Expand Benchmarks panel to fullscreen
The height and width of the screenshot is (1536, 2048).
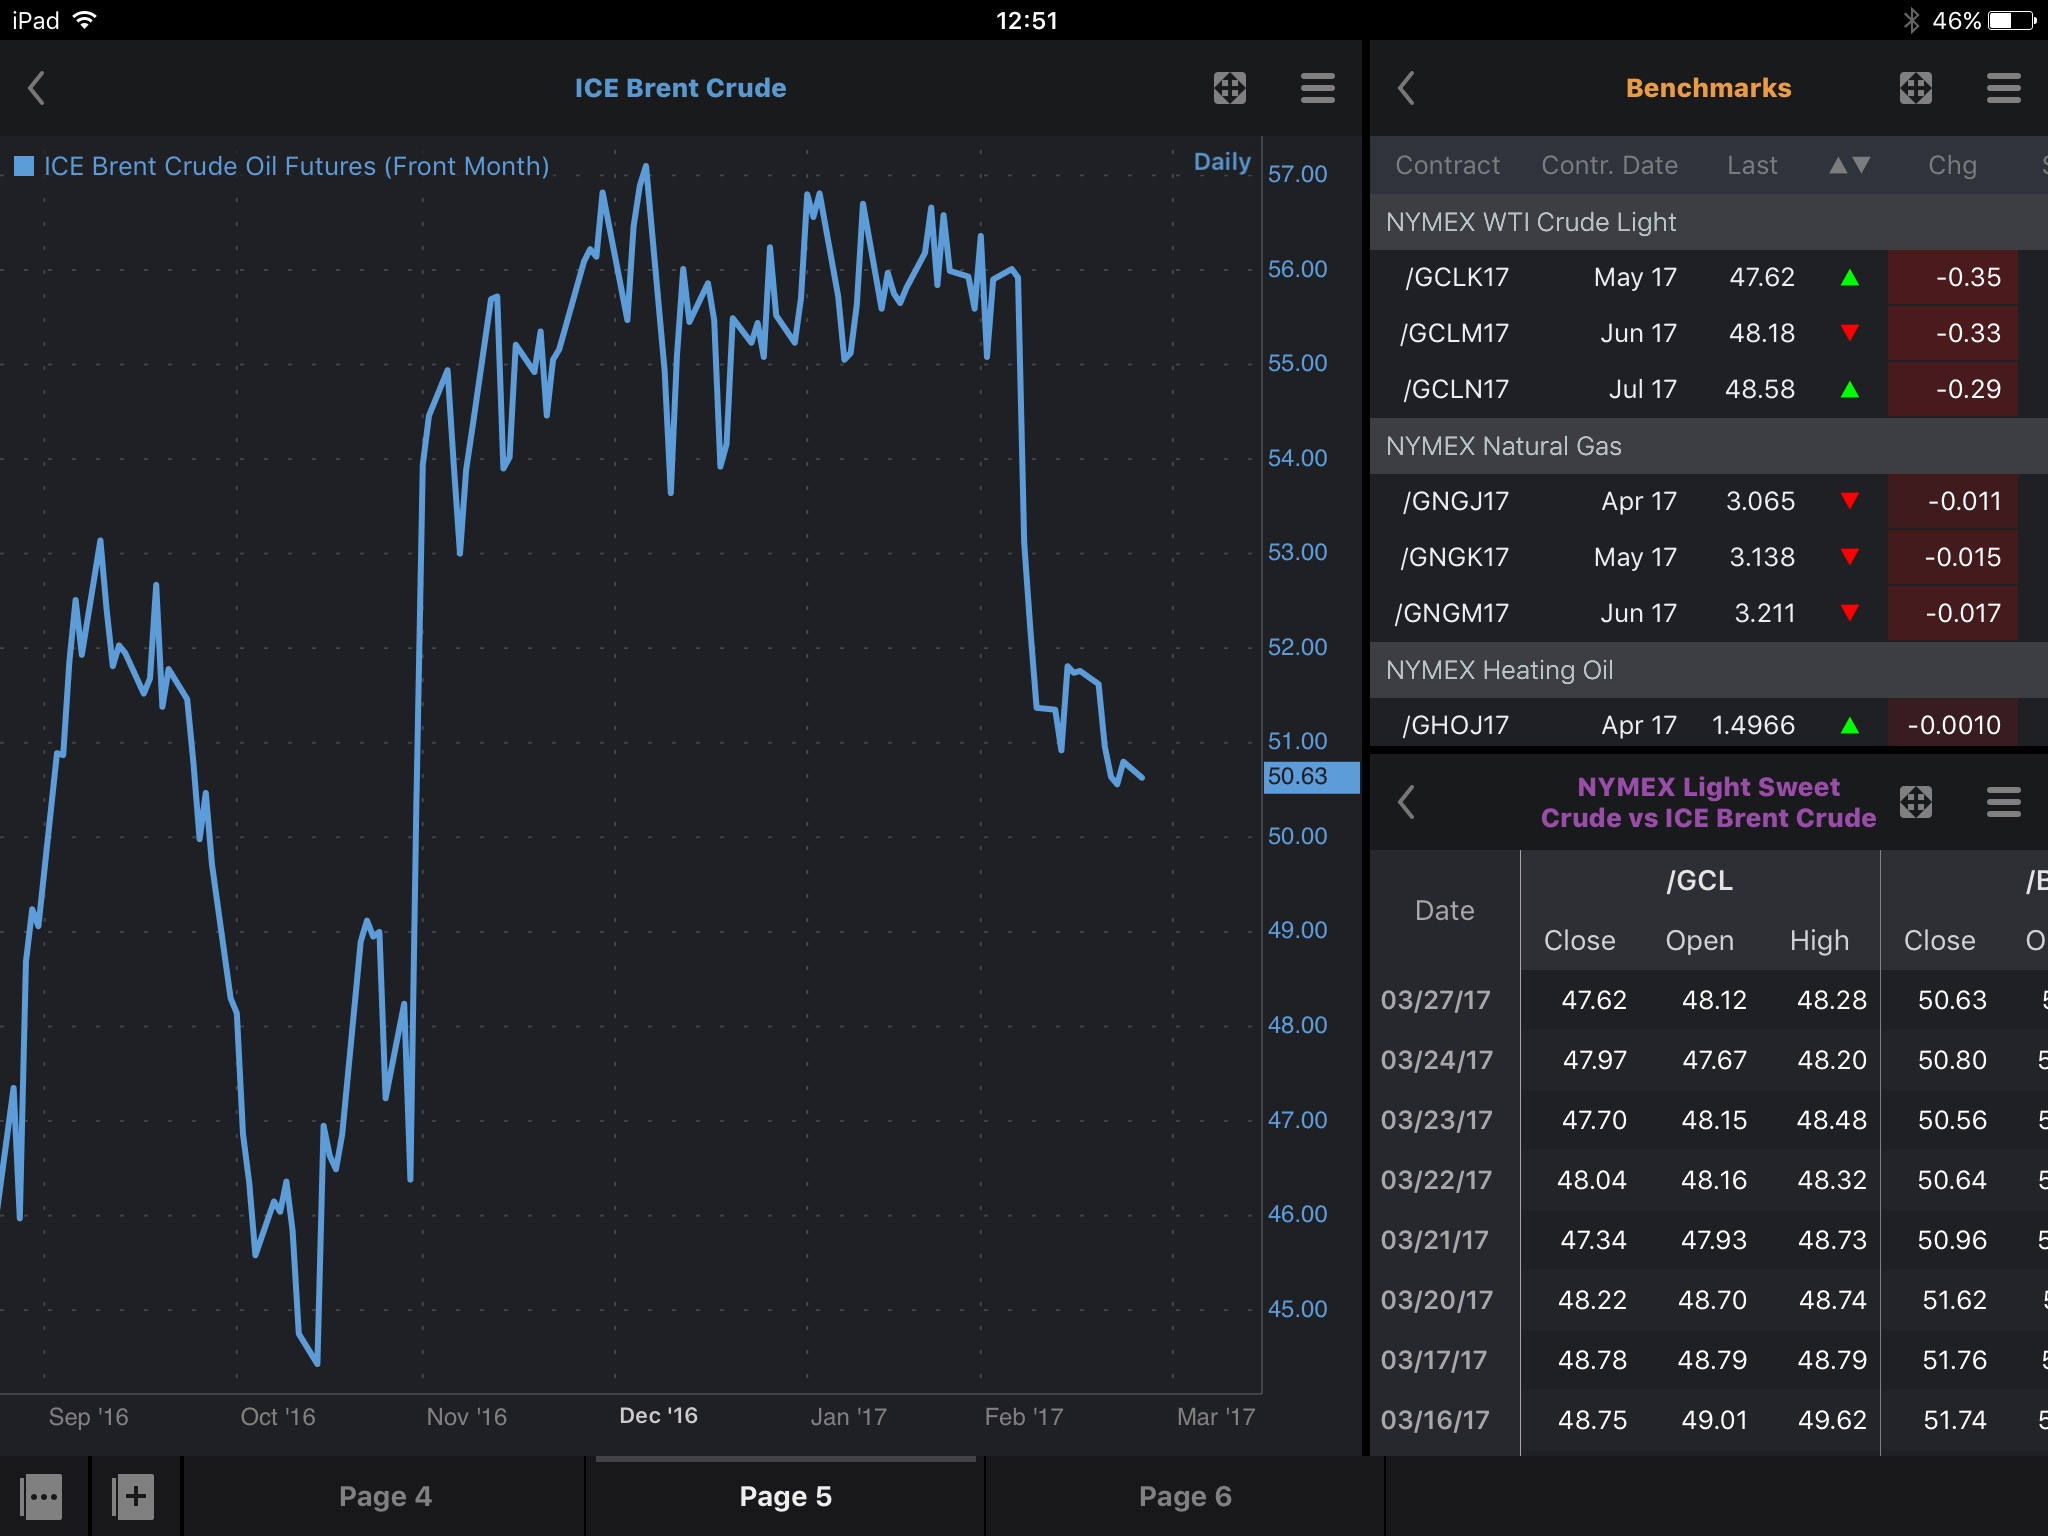(x=1915, y=88)
